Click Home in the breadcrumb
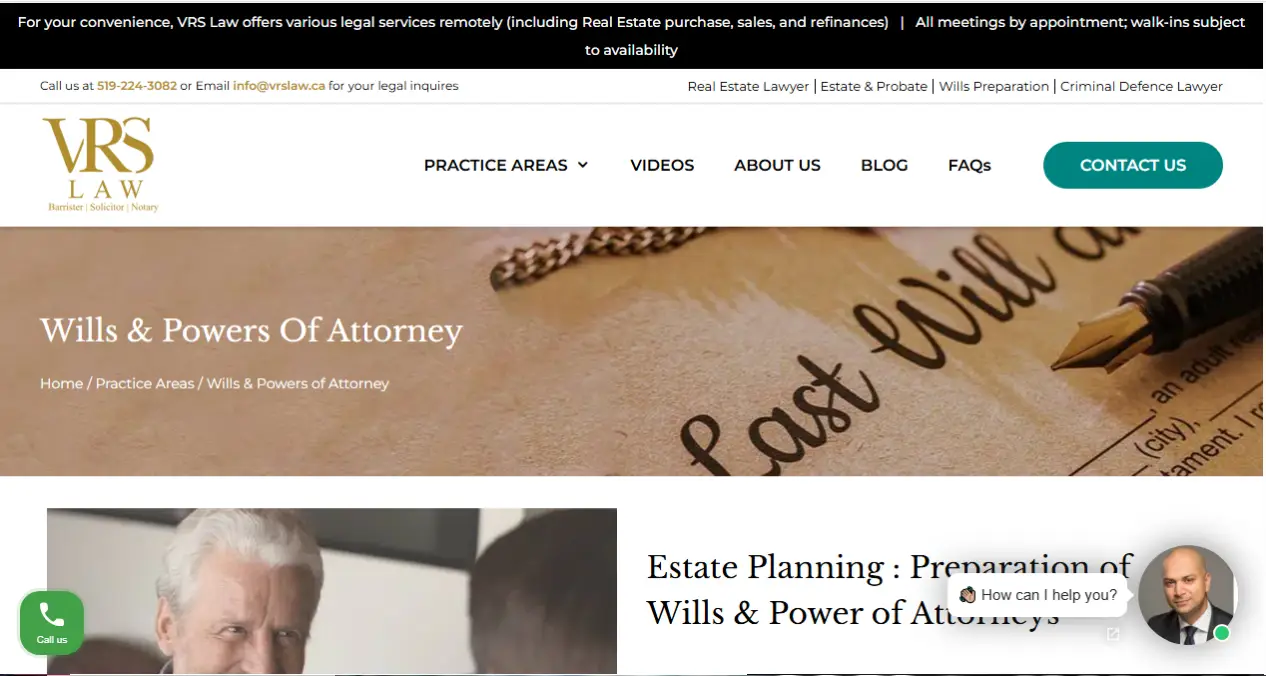The height and width of the screenshot is (677, 1266). (61, 383)
